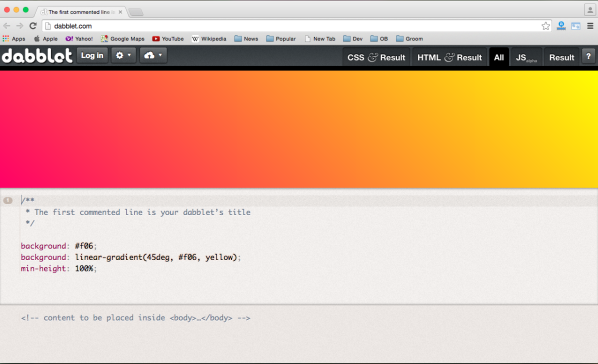Select the browser tab titled The first commented line
This screenshot has width=598, height=364.
click(x=79, y=12)
